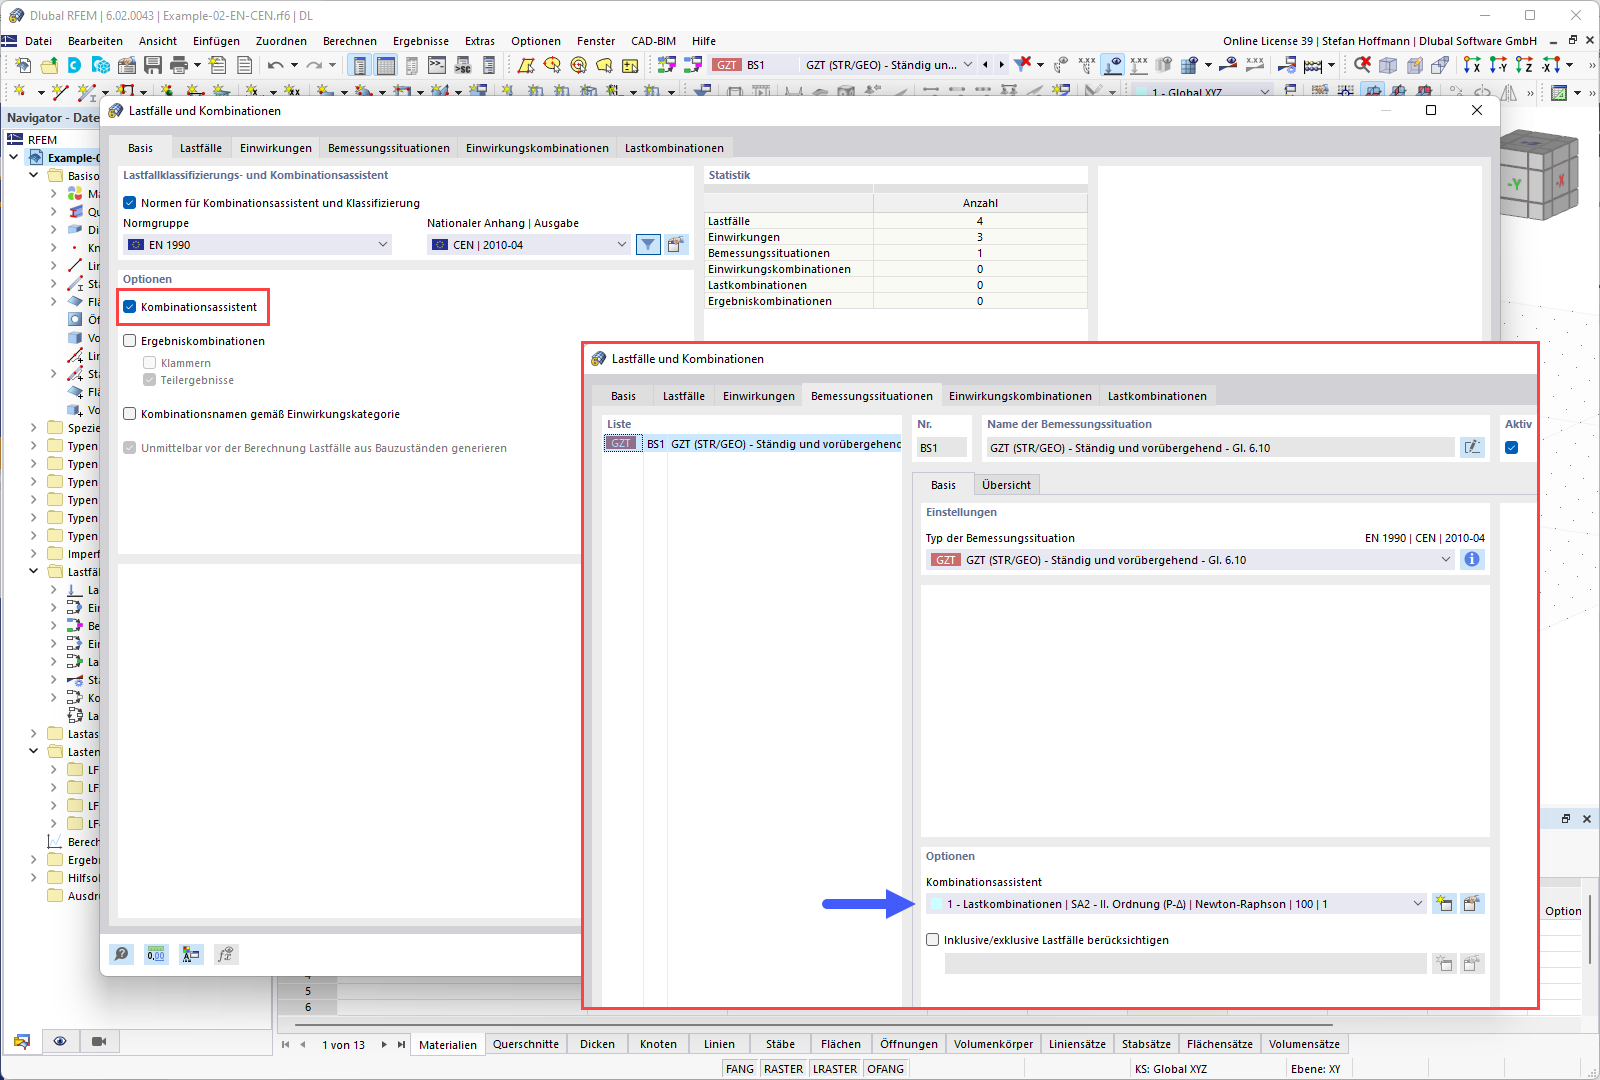1600x1080 pixels.
Task: Click the redo arrow in the toolbar
Action: point(314,65)
